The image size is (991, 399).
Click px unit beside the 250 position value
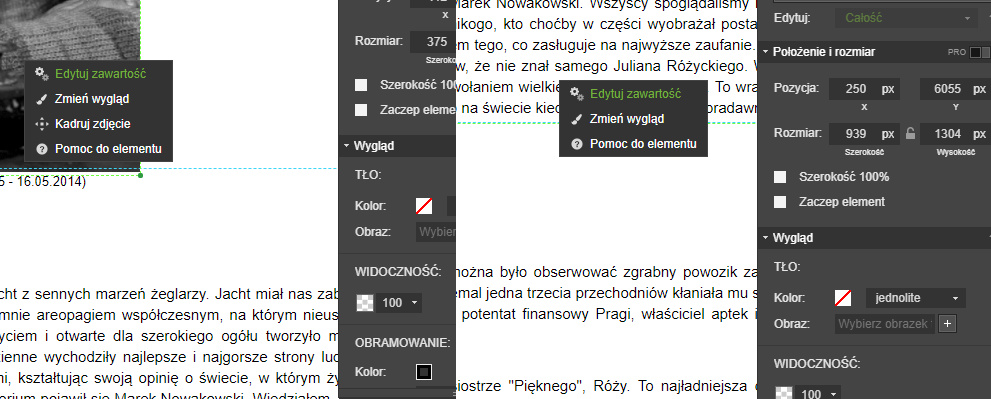pos(888,89)
